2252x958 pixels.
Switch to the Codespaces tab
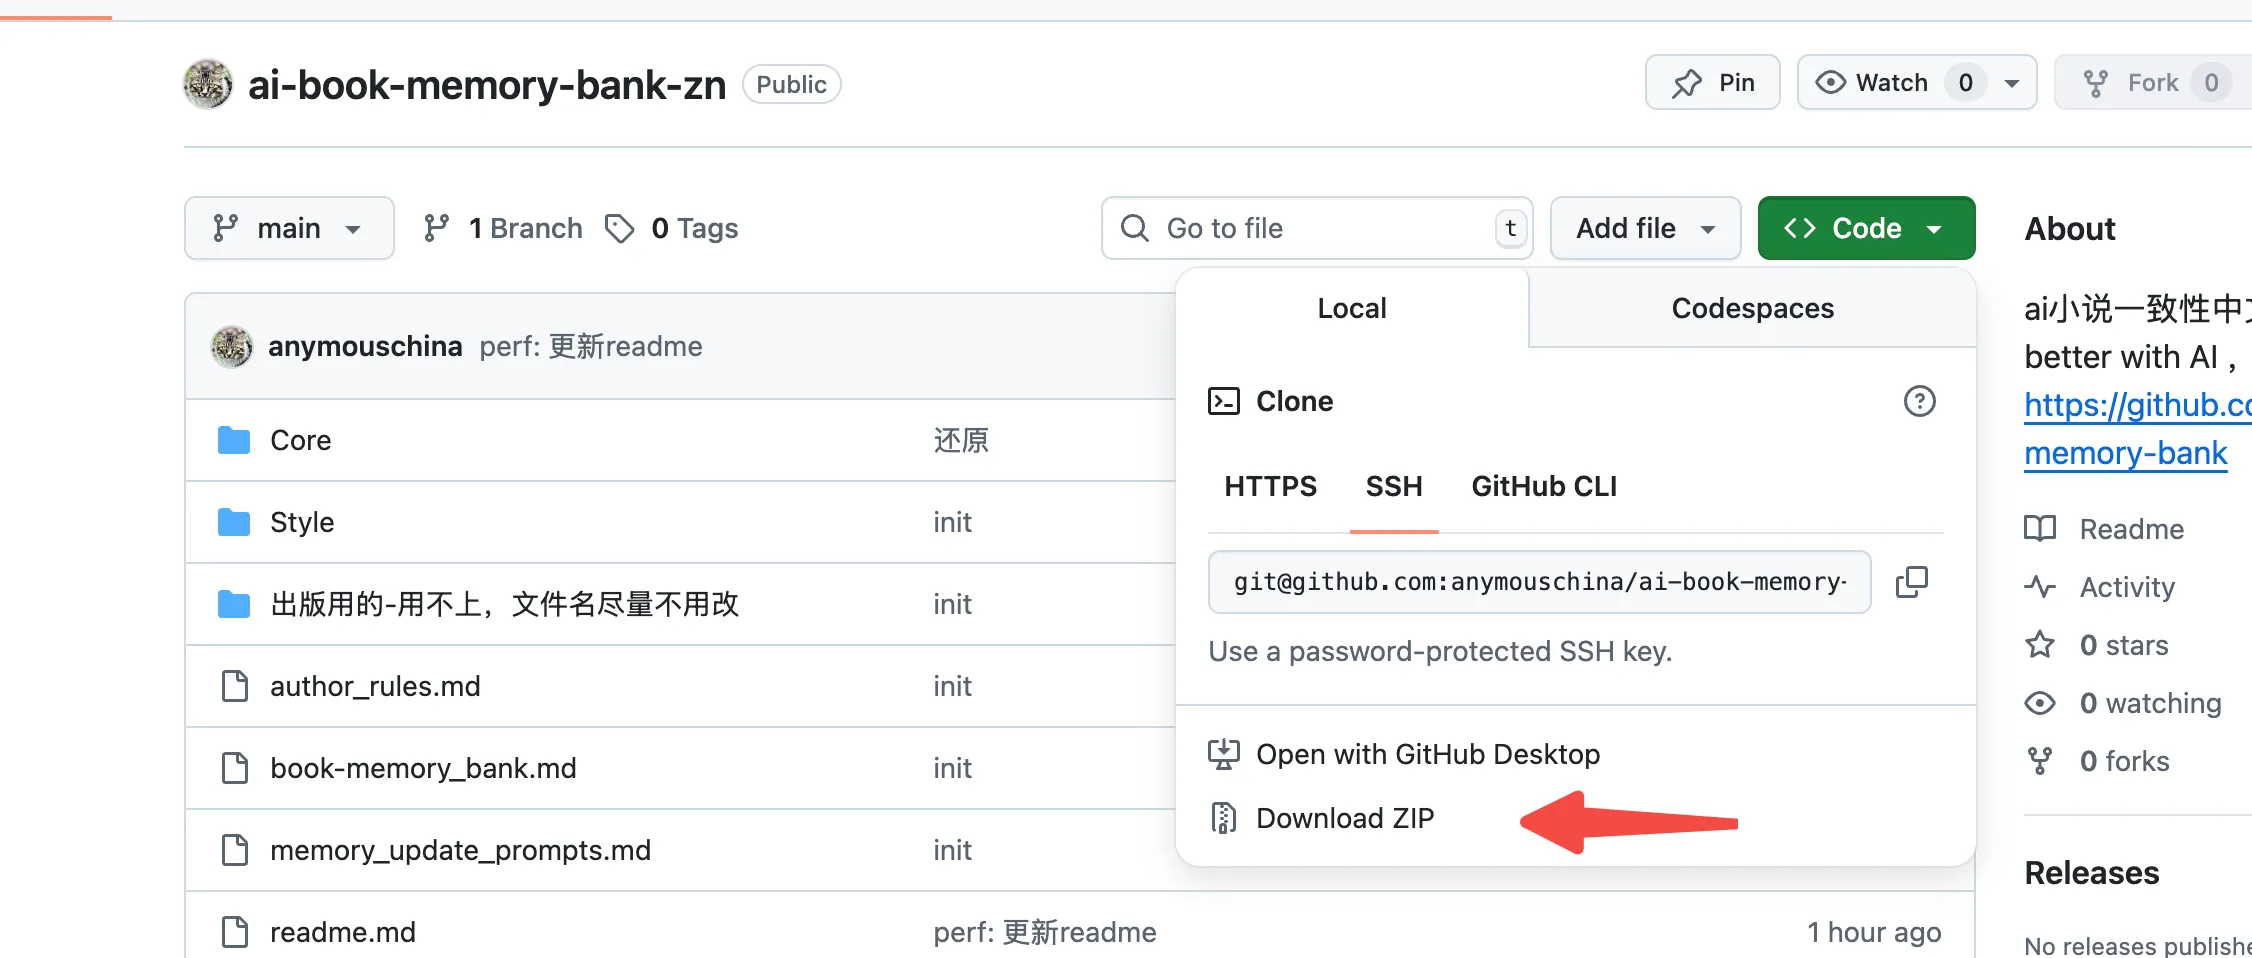click(x=1752, y=308)
